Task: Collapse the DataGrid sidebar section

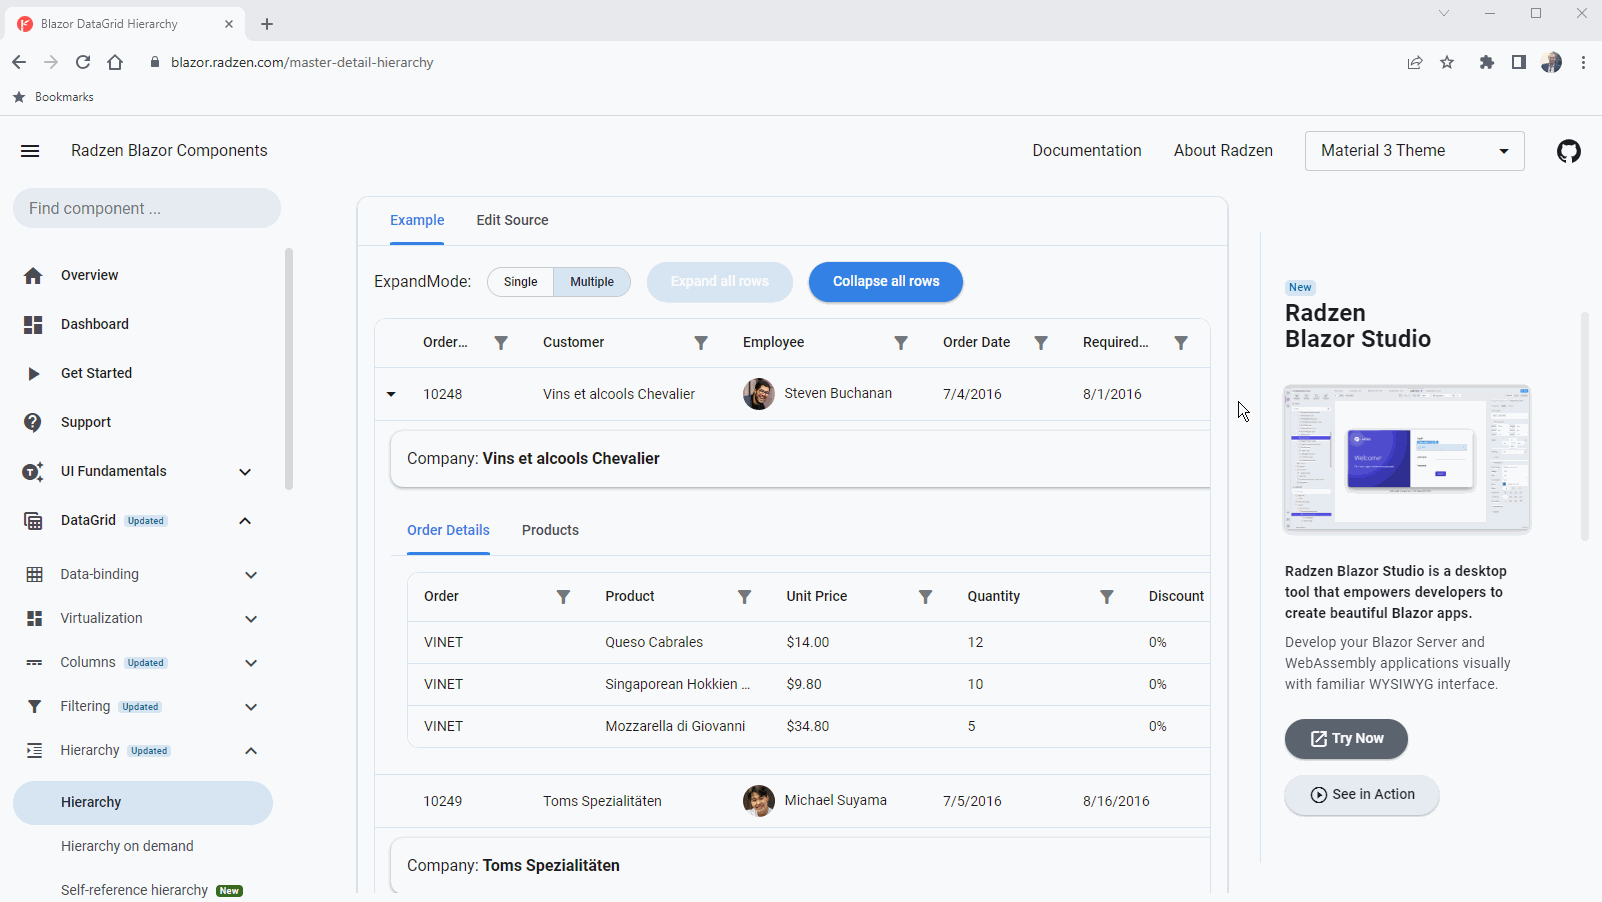Action: coord(245,521)
